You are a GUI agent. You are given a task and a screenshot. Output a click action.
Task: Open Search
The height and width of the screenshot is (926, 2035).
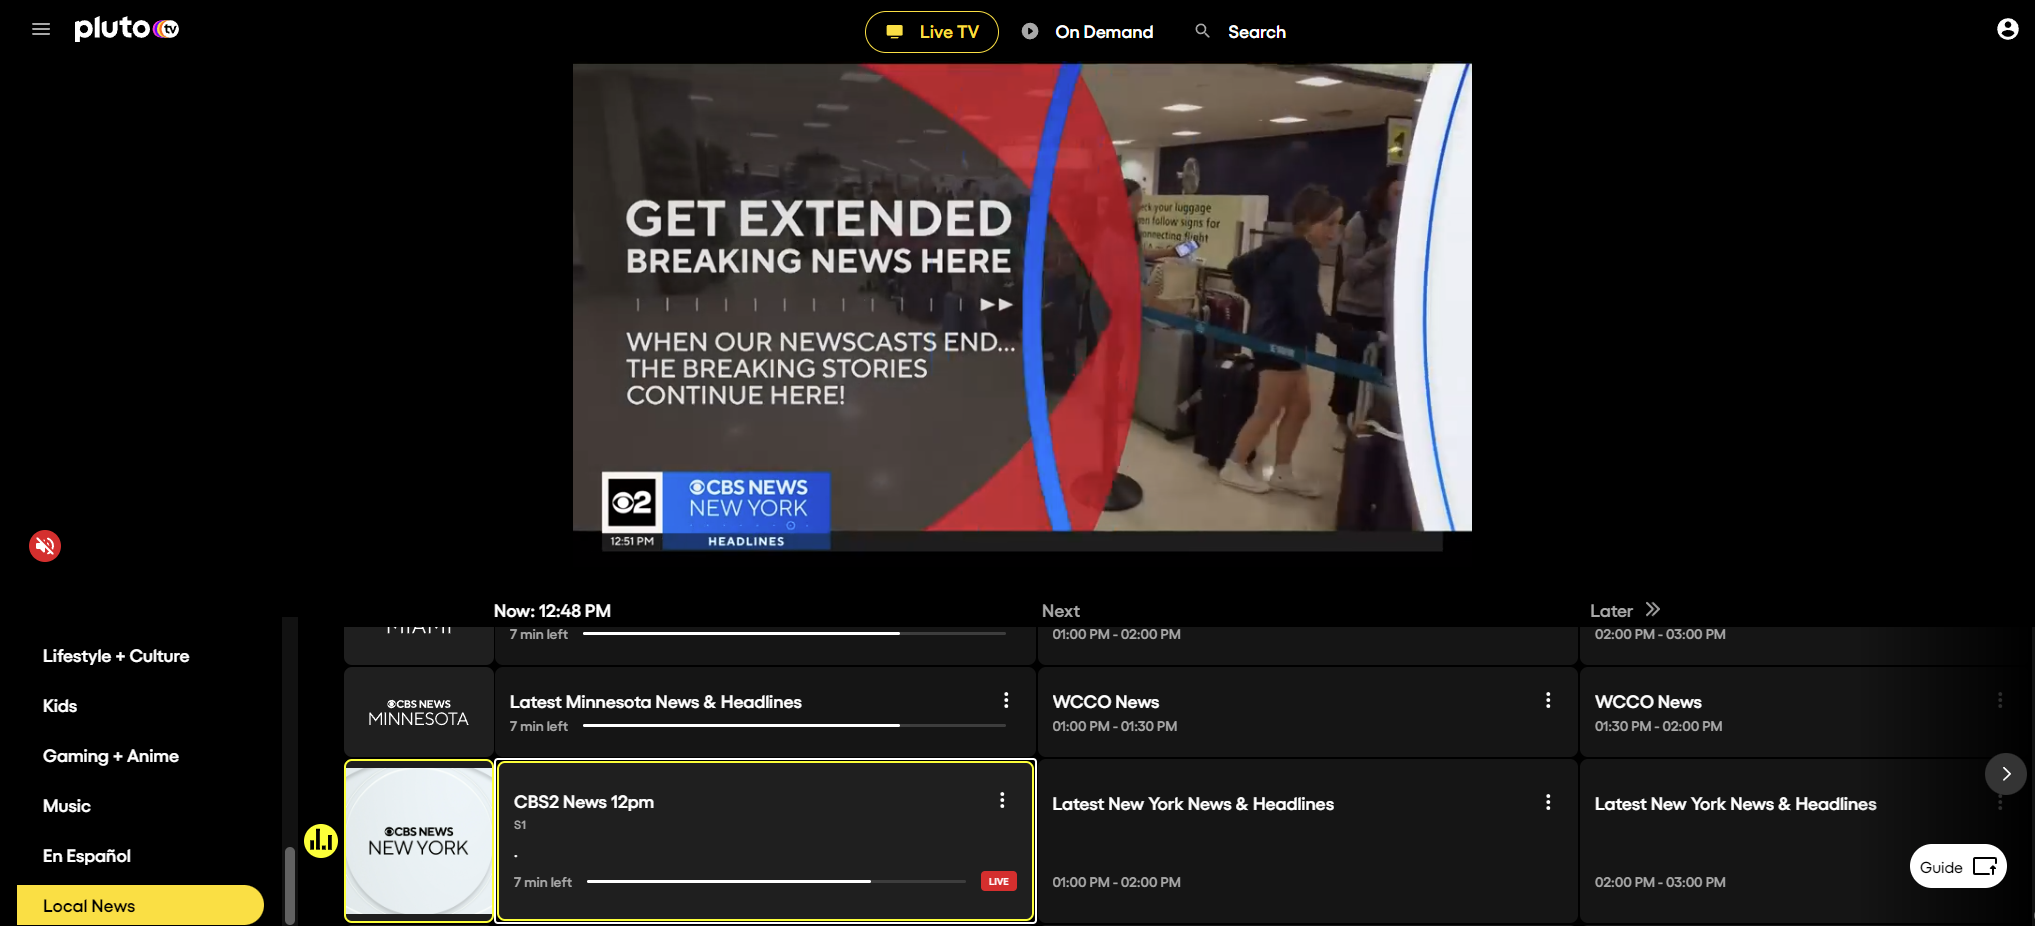point(1240,31)
